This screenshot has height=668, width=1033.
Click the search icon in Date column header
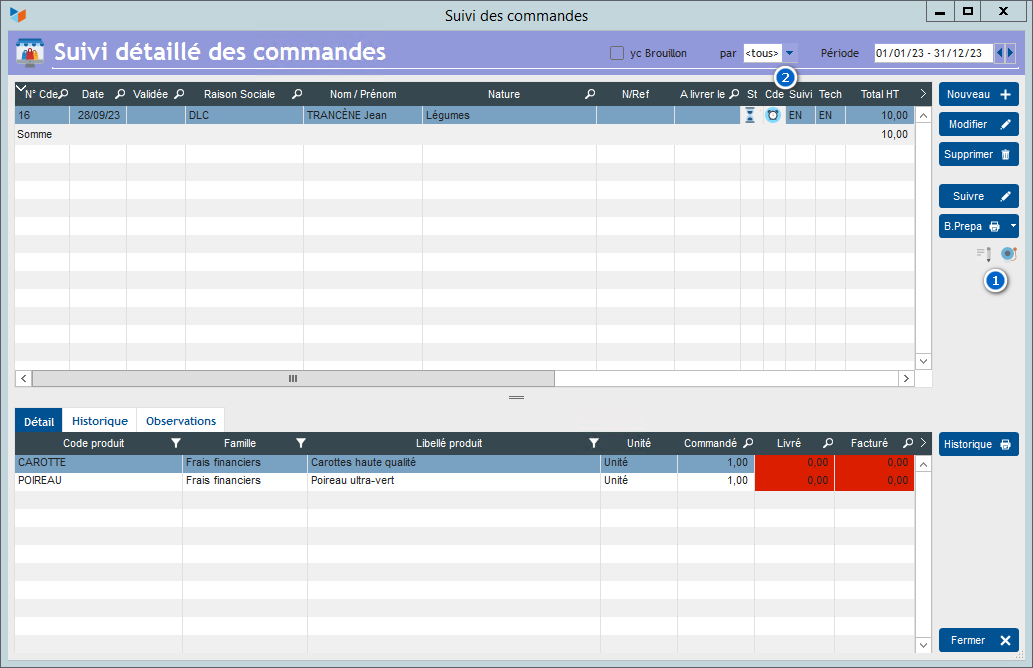[x=120, y=94]
